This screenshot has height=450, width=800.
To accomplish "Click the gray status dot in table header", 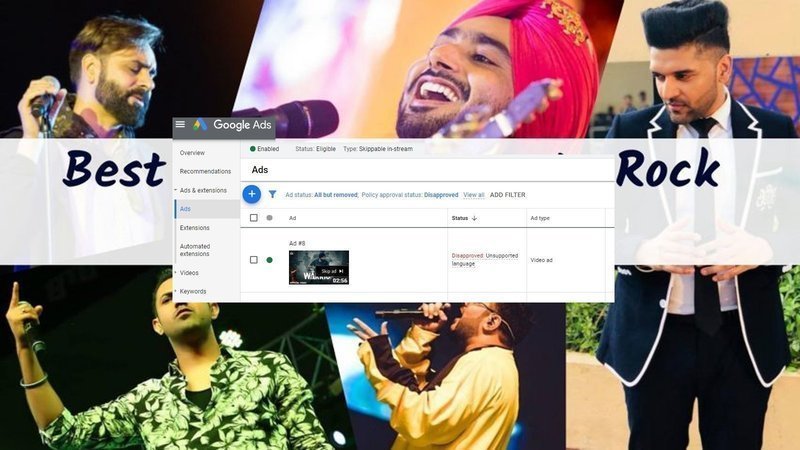I will [269, 218].
